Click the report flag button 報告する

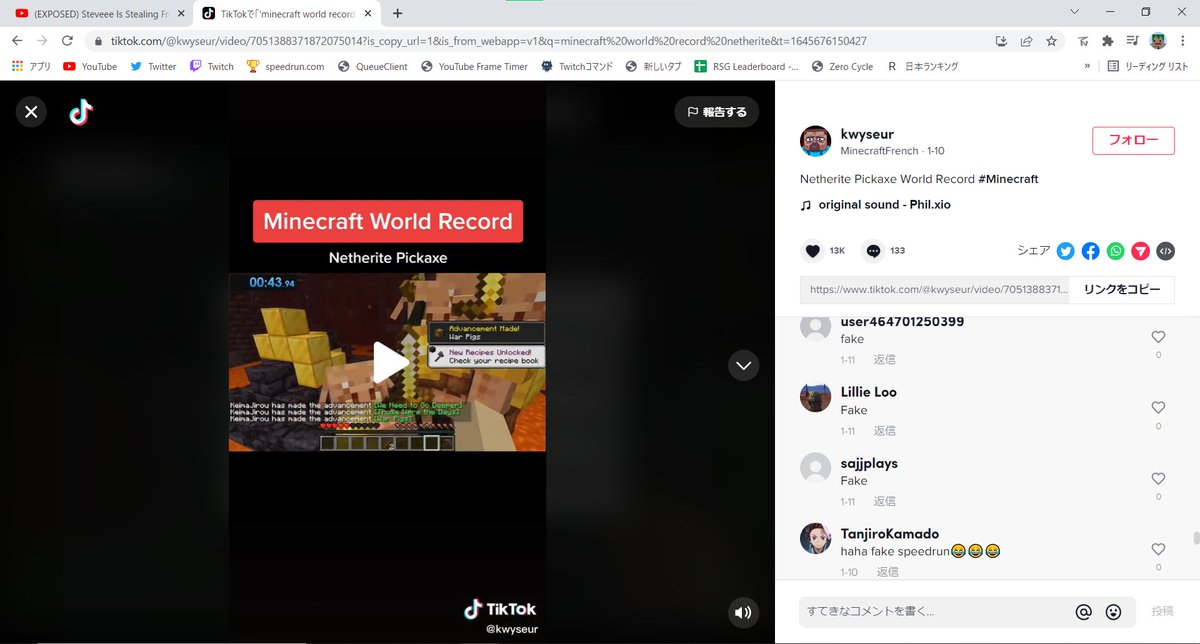[x=716, y=112]
